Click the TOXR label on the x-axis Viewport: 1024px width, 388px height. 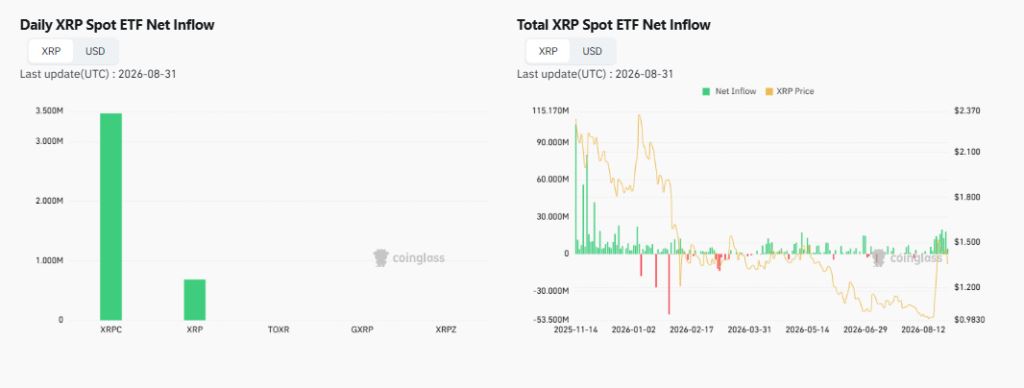pyautogui.click(x=278, y=330)
